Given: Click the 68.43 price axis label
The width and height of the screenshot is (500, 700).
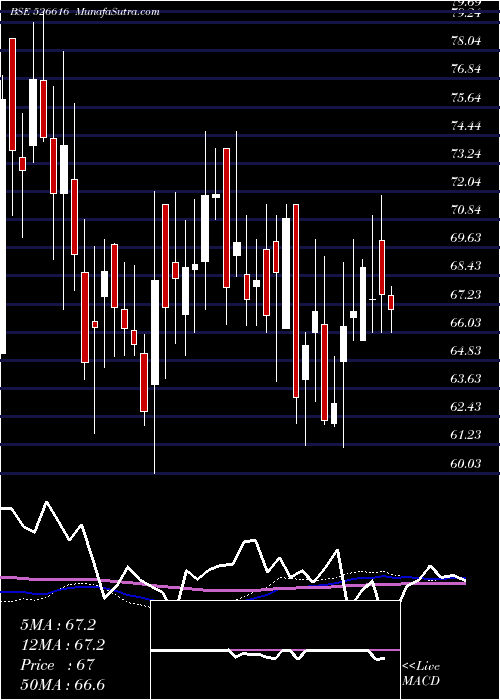Looking at the screenshot, I should [x=466, y=266].
